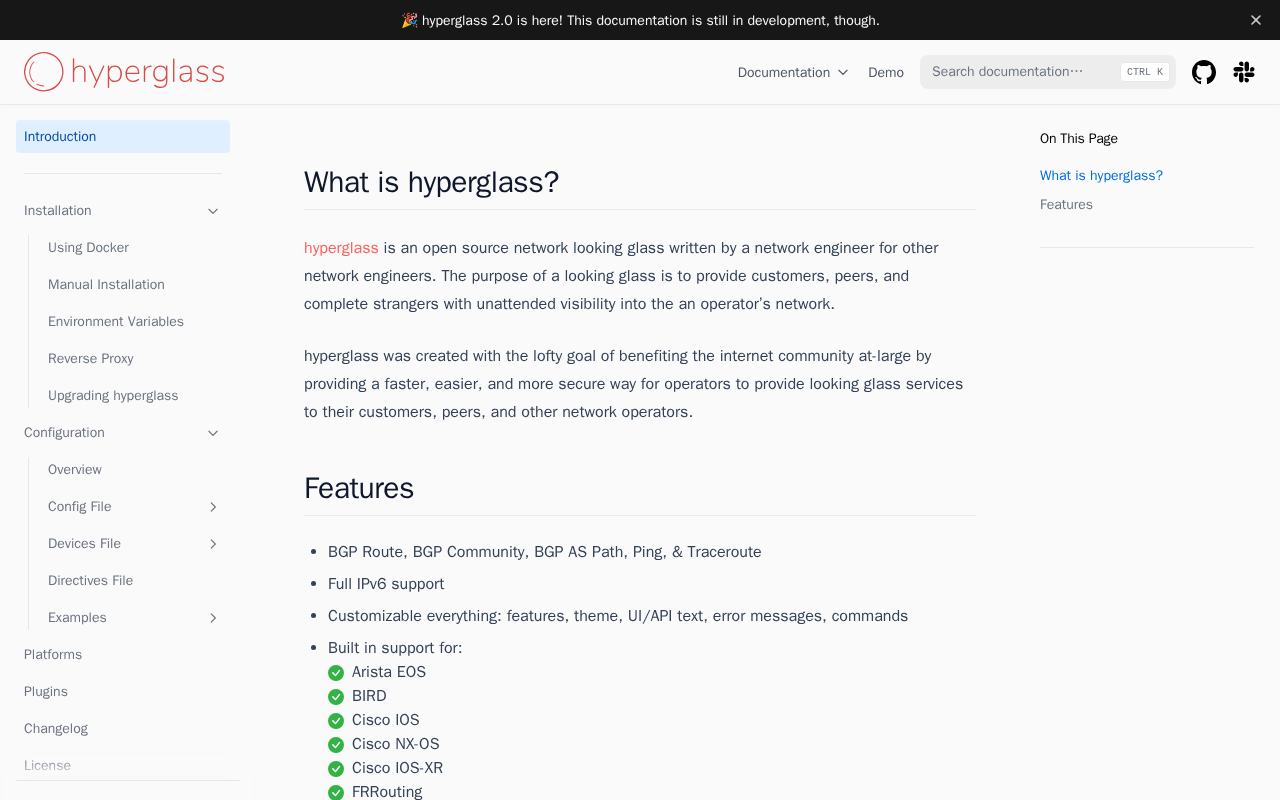Click the green checkmark beside BIRD
Viewport: 1280px width, 800px height.
click(336, 697)
